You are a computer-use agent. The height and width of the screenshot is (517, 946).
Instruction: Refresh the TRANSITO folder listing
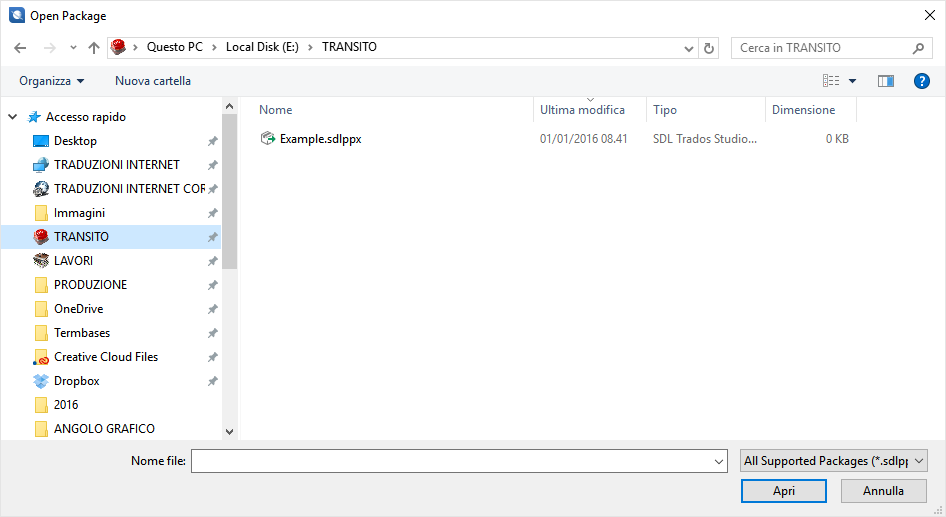[x=709, y=48]
